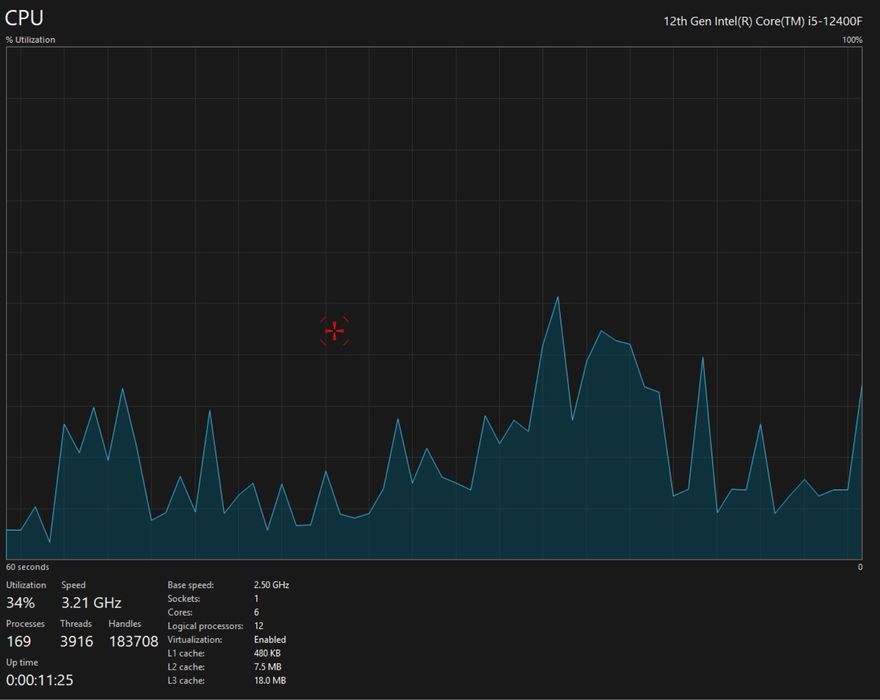Click the 60 seconds axis label
The height and width of the screenshot is (700, 880).
[x=28, y=567]
